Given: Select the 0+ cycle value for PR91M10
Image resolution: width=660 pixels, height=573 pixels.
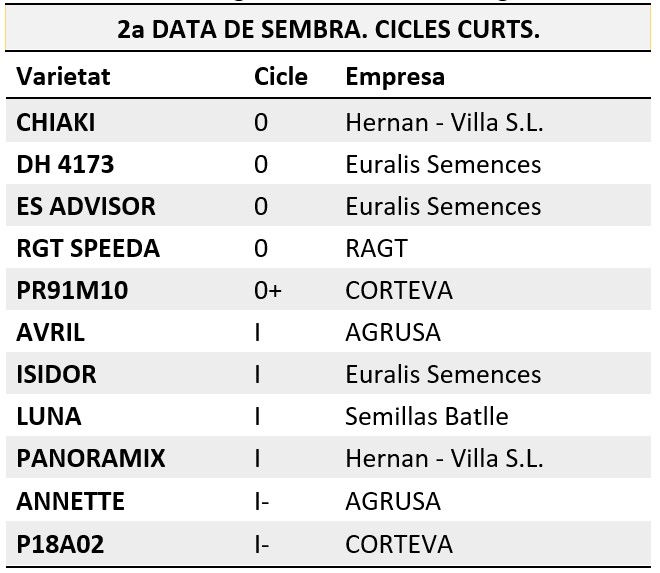Looking at the screenshot, I should 268,290.
